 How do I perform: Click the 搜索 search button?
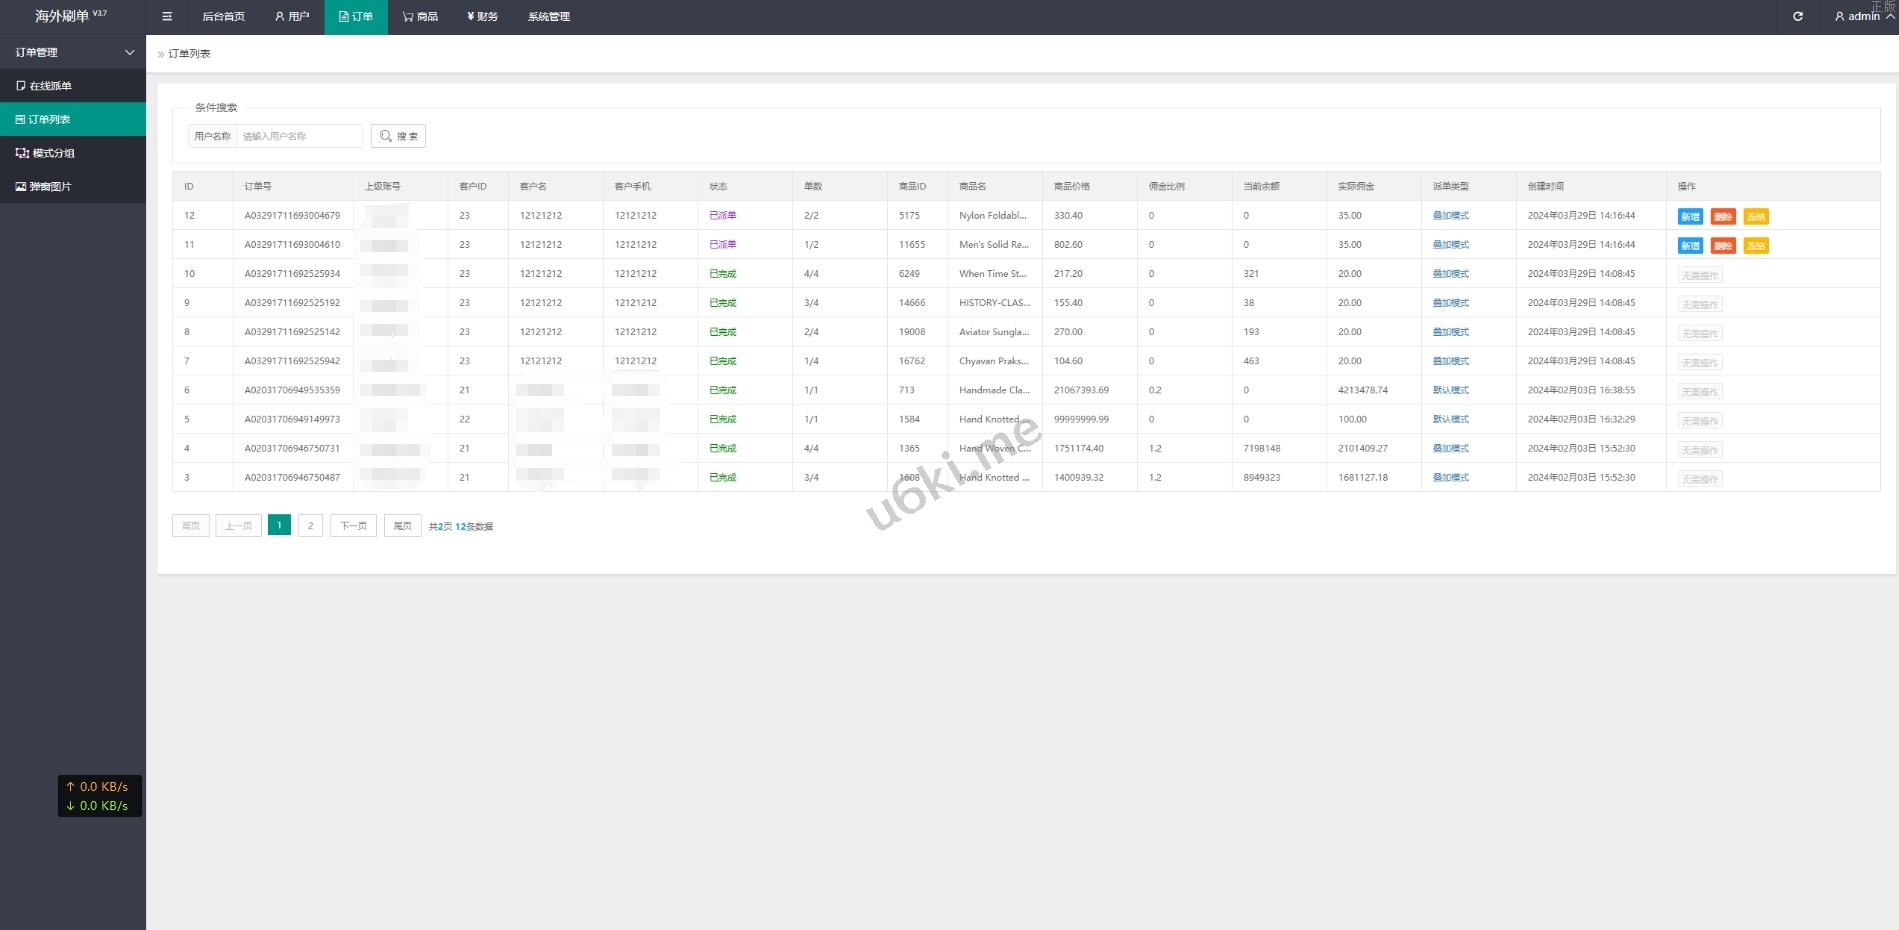coord(398,136)
